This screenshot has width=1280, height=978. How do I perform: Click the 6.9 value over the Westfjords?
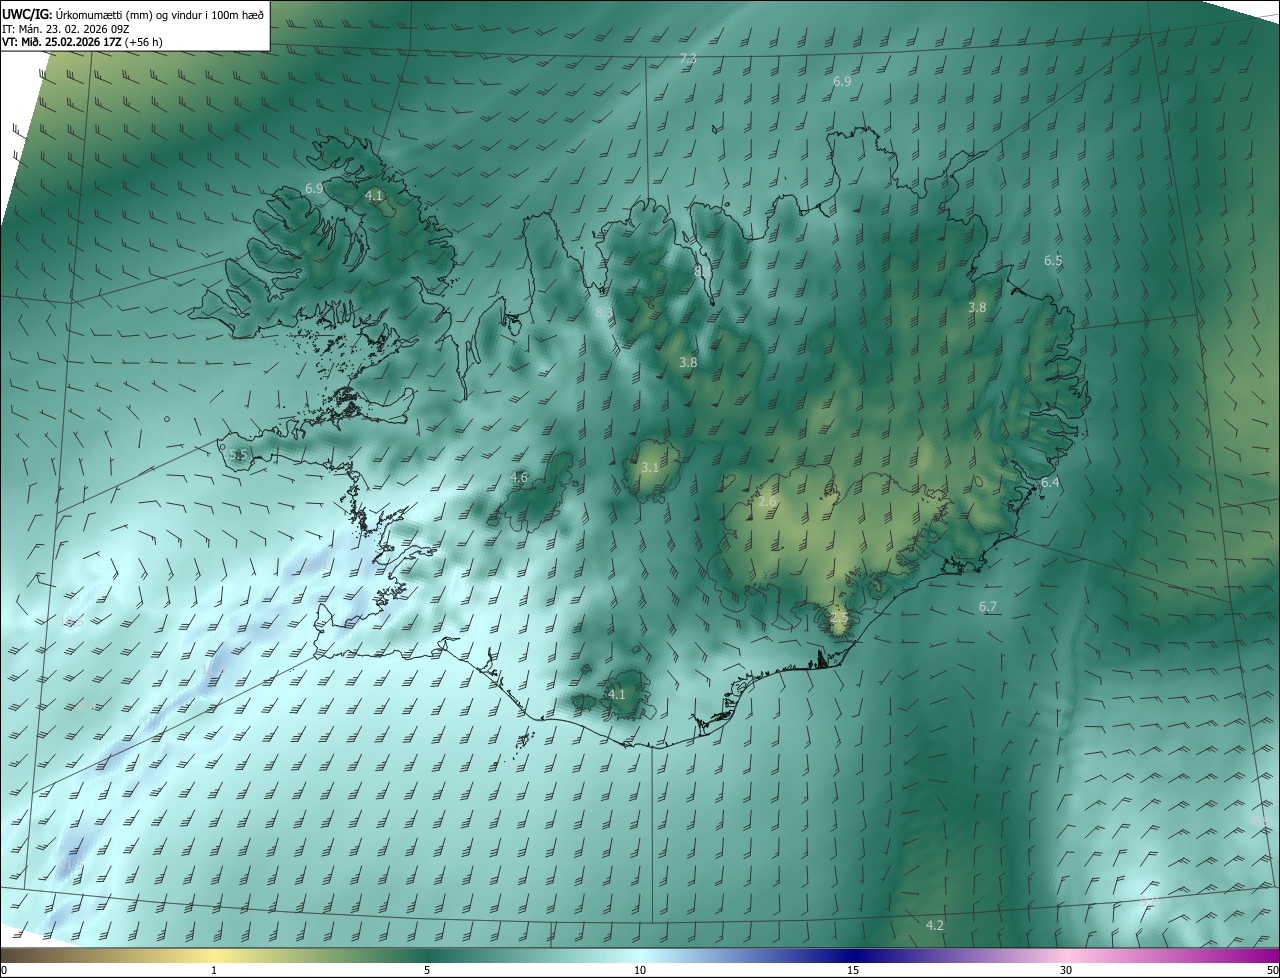(x=314, y=189)
